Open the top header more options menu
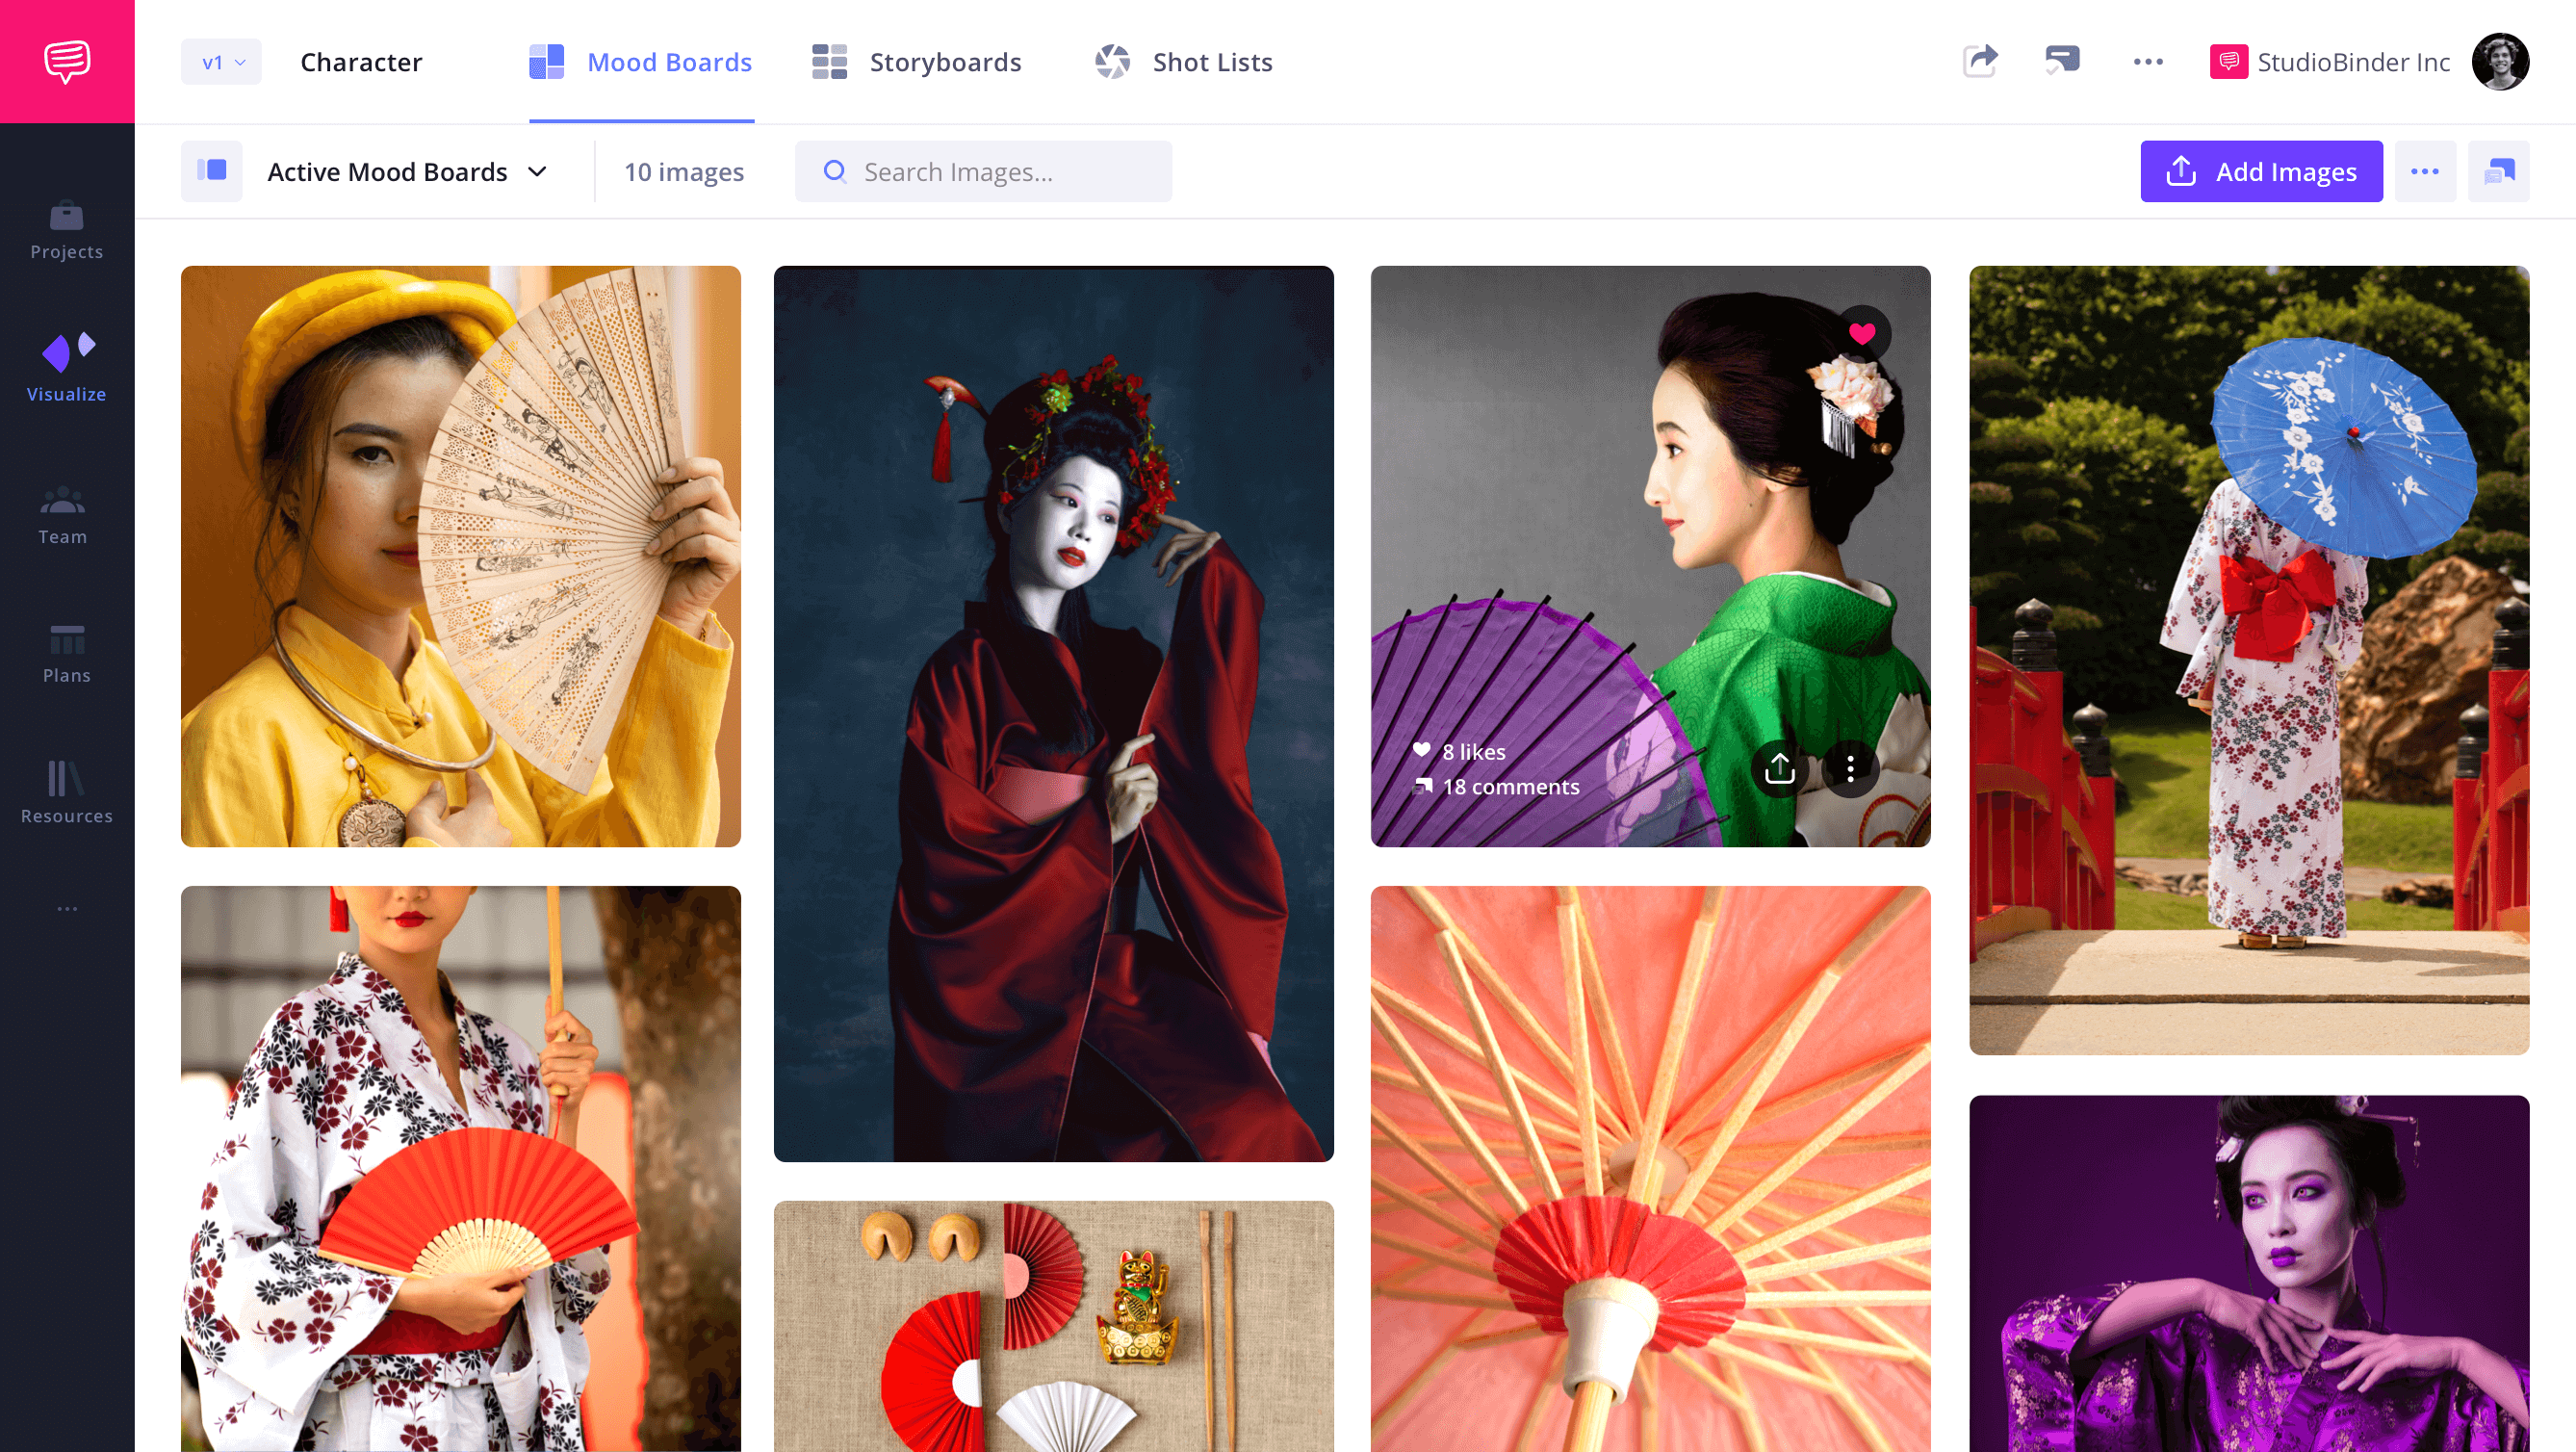Viewport: 2576px width, 1452px height. point(2148,62)
